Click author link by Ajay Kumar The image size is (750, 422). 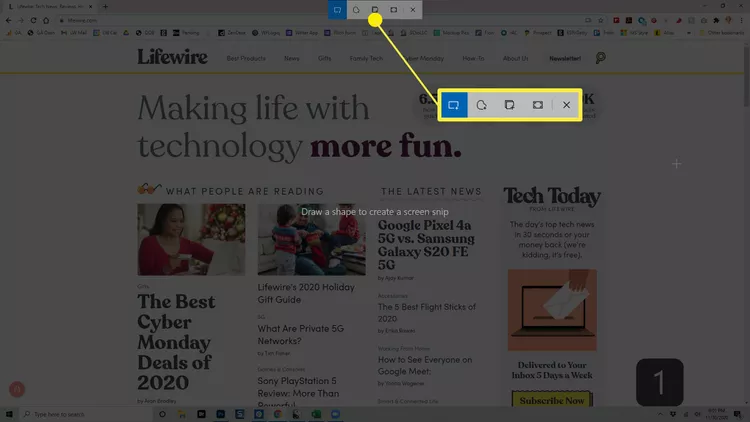396,278
